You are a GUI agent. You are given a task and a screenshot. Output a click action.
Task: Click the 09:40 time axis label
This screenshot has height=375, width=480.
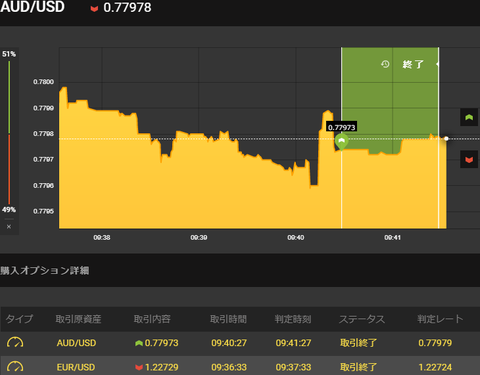tap(296, 238)
